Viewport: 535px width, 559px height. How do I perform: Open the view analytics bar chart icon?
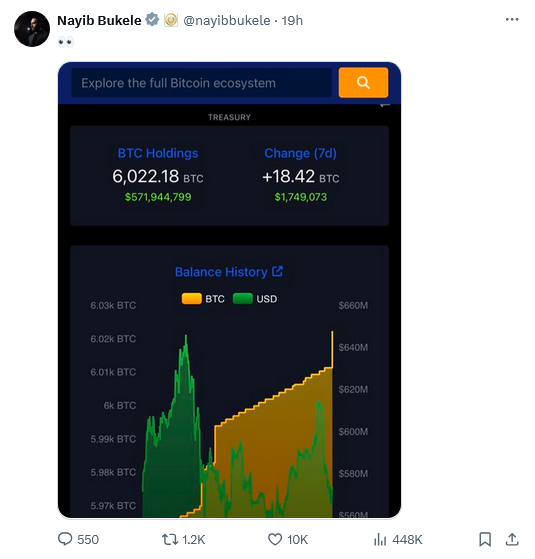point(380,539)
